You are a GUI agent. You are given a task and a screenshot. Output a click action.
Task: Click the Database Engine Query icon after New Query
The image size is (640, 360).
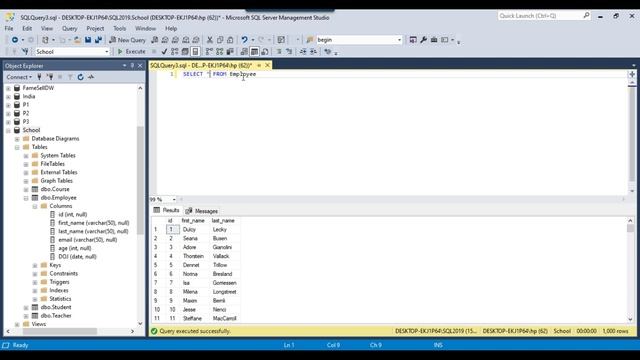point(155,40)
